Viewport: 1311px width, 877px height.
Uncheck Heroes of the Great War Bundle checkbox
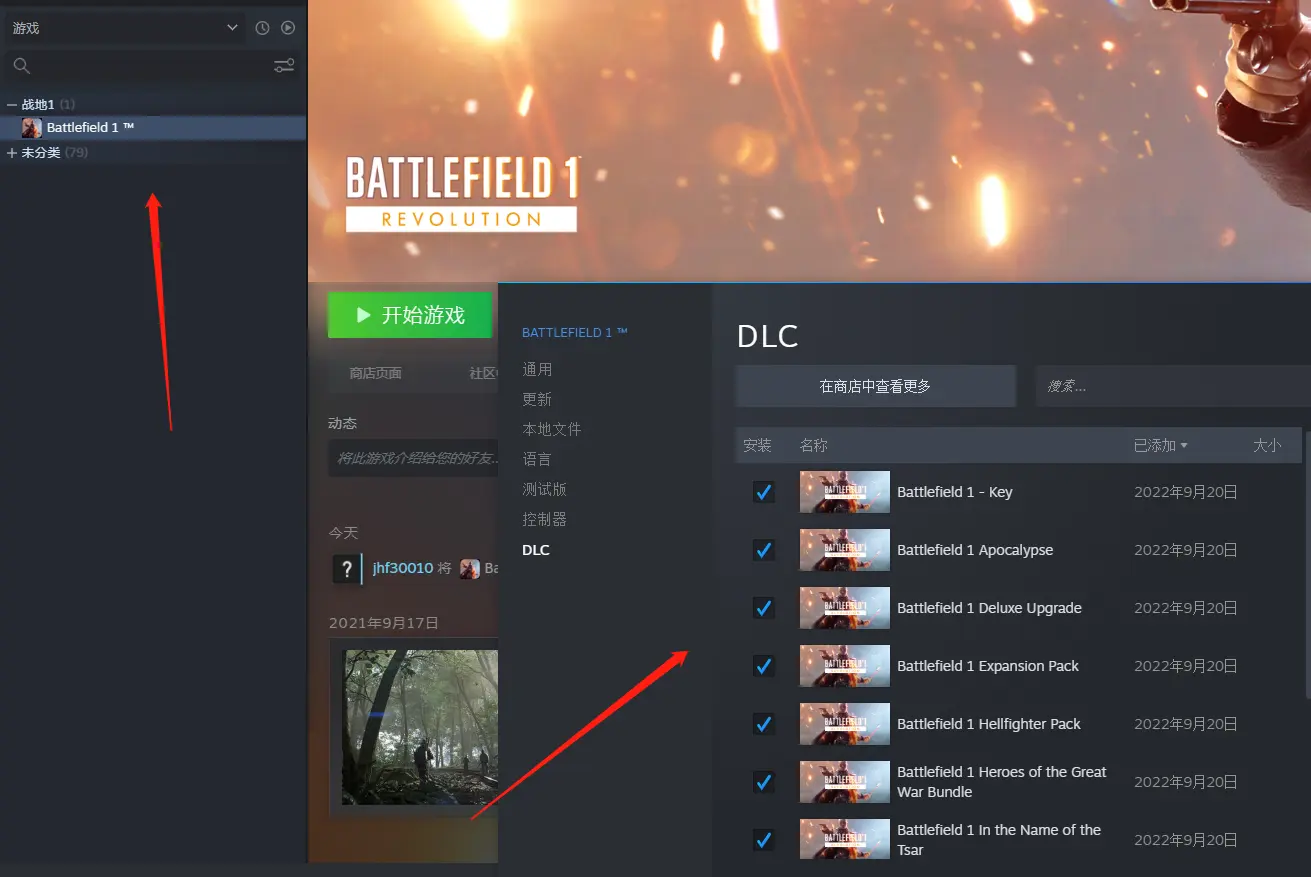764,782
